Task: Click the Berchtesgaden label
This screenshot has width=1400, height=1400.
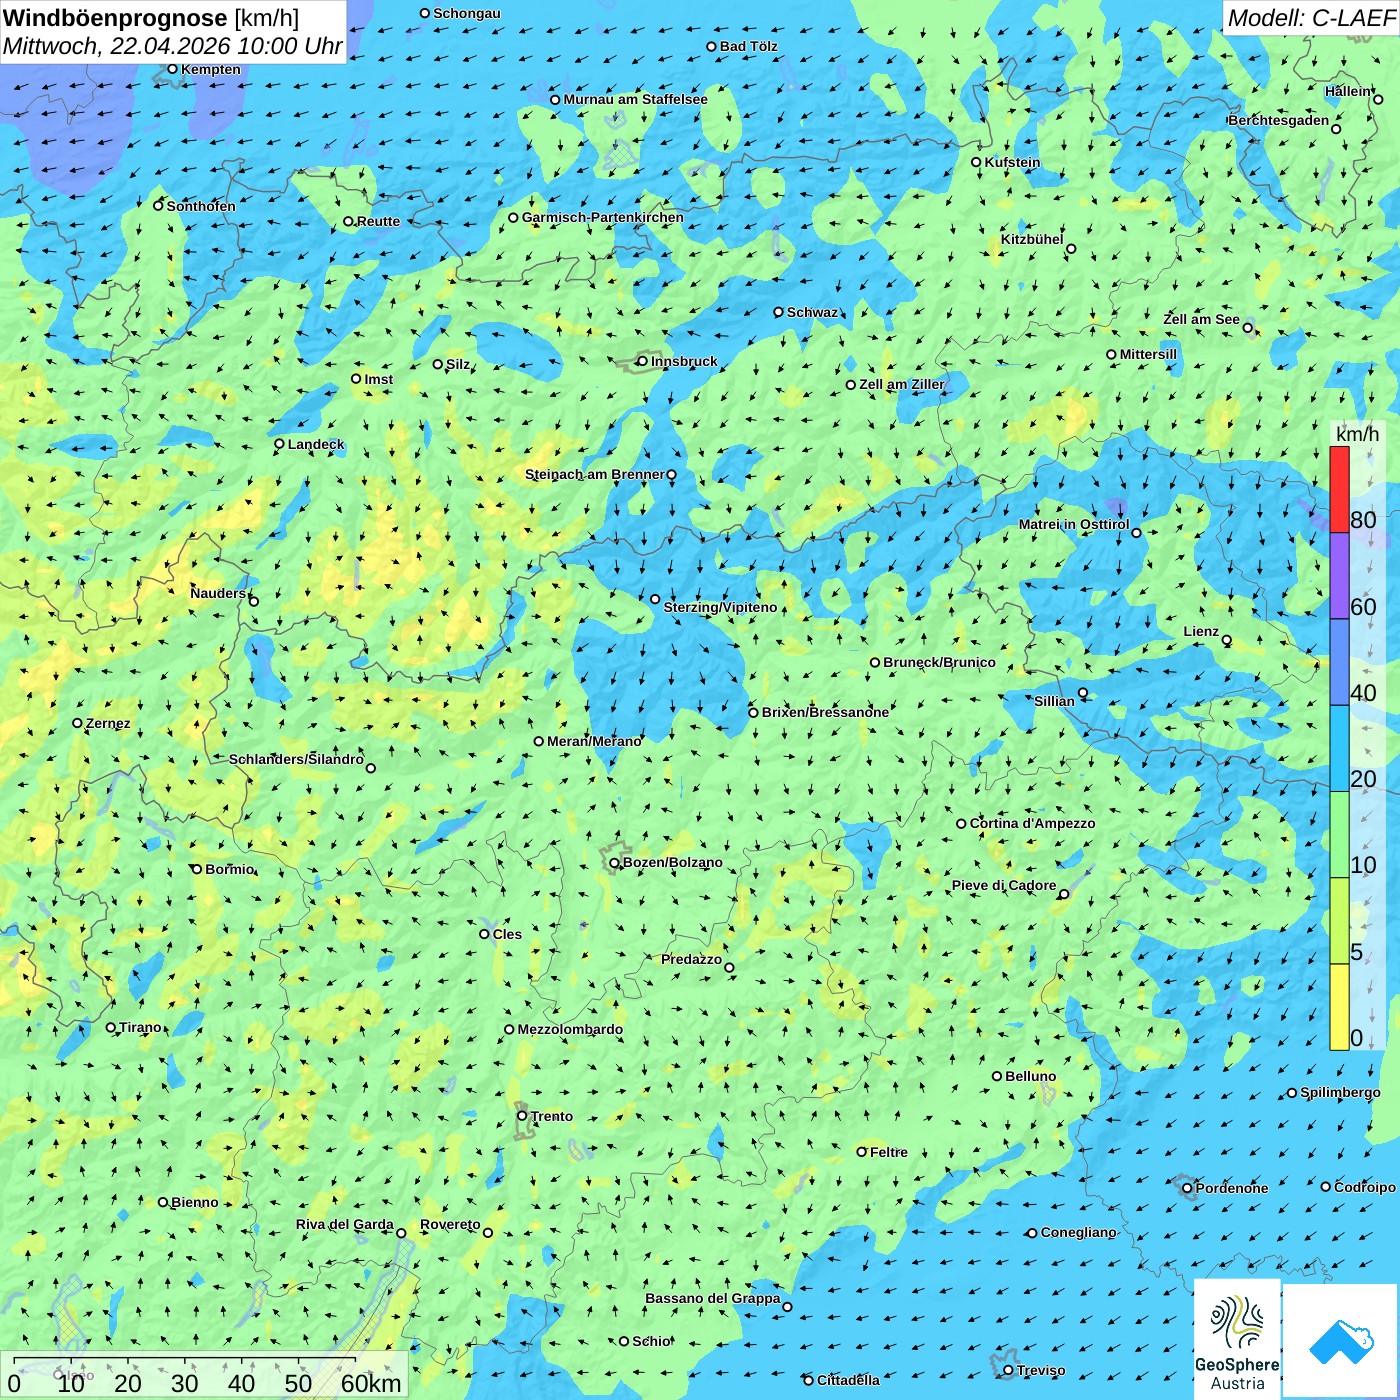Action: [1279, 120]
